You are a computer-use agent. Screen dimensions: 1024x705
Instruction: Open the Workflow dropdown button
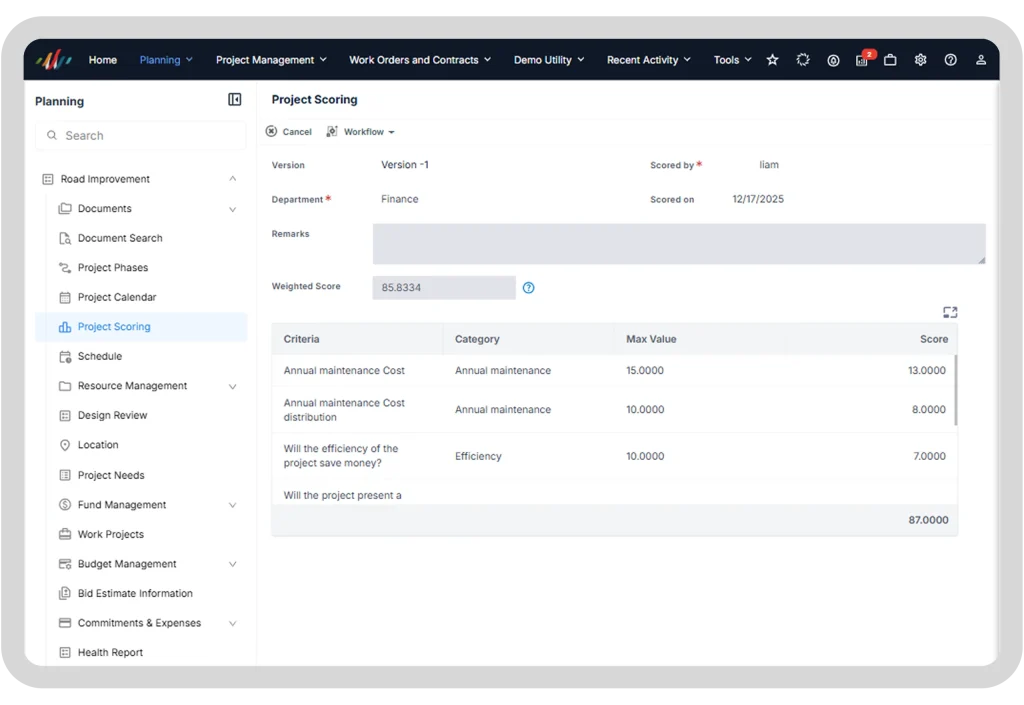(361, 132)
